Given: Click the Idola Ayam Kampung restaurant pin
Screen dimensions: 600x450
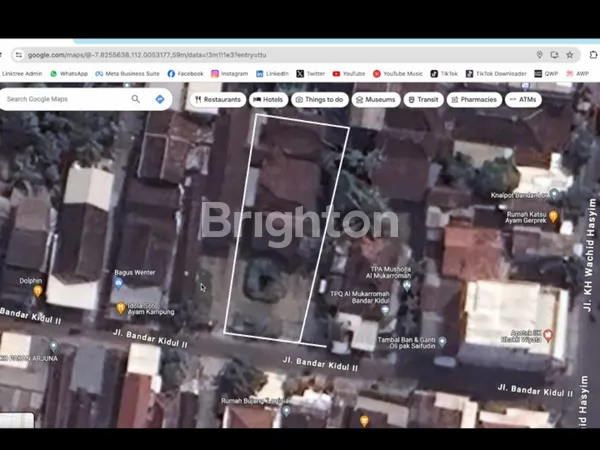Looking at the screenshot, I should coord(121,309).
